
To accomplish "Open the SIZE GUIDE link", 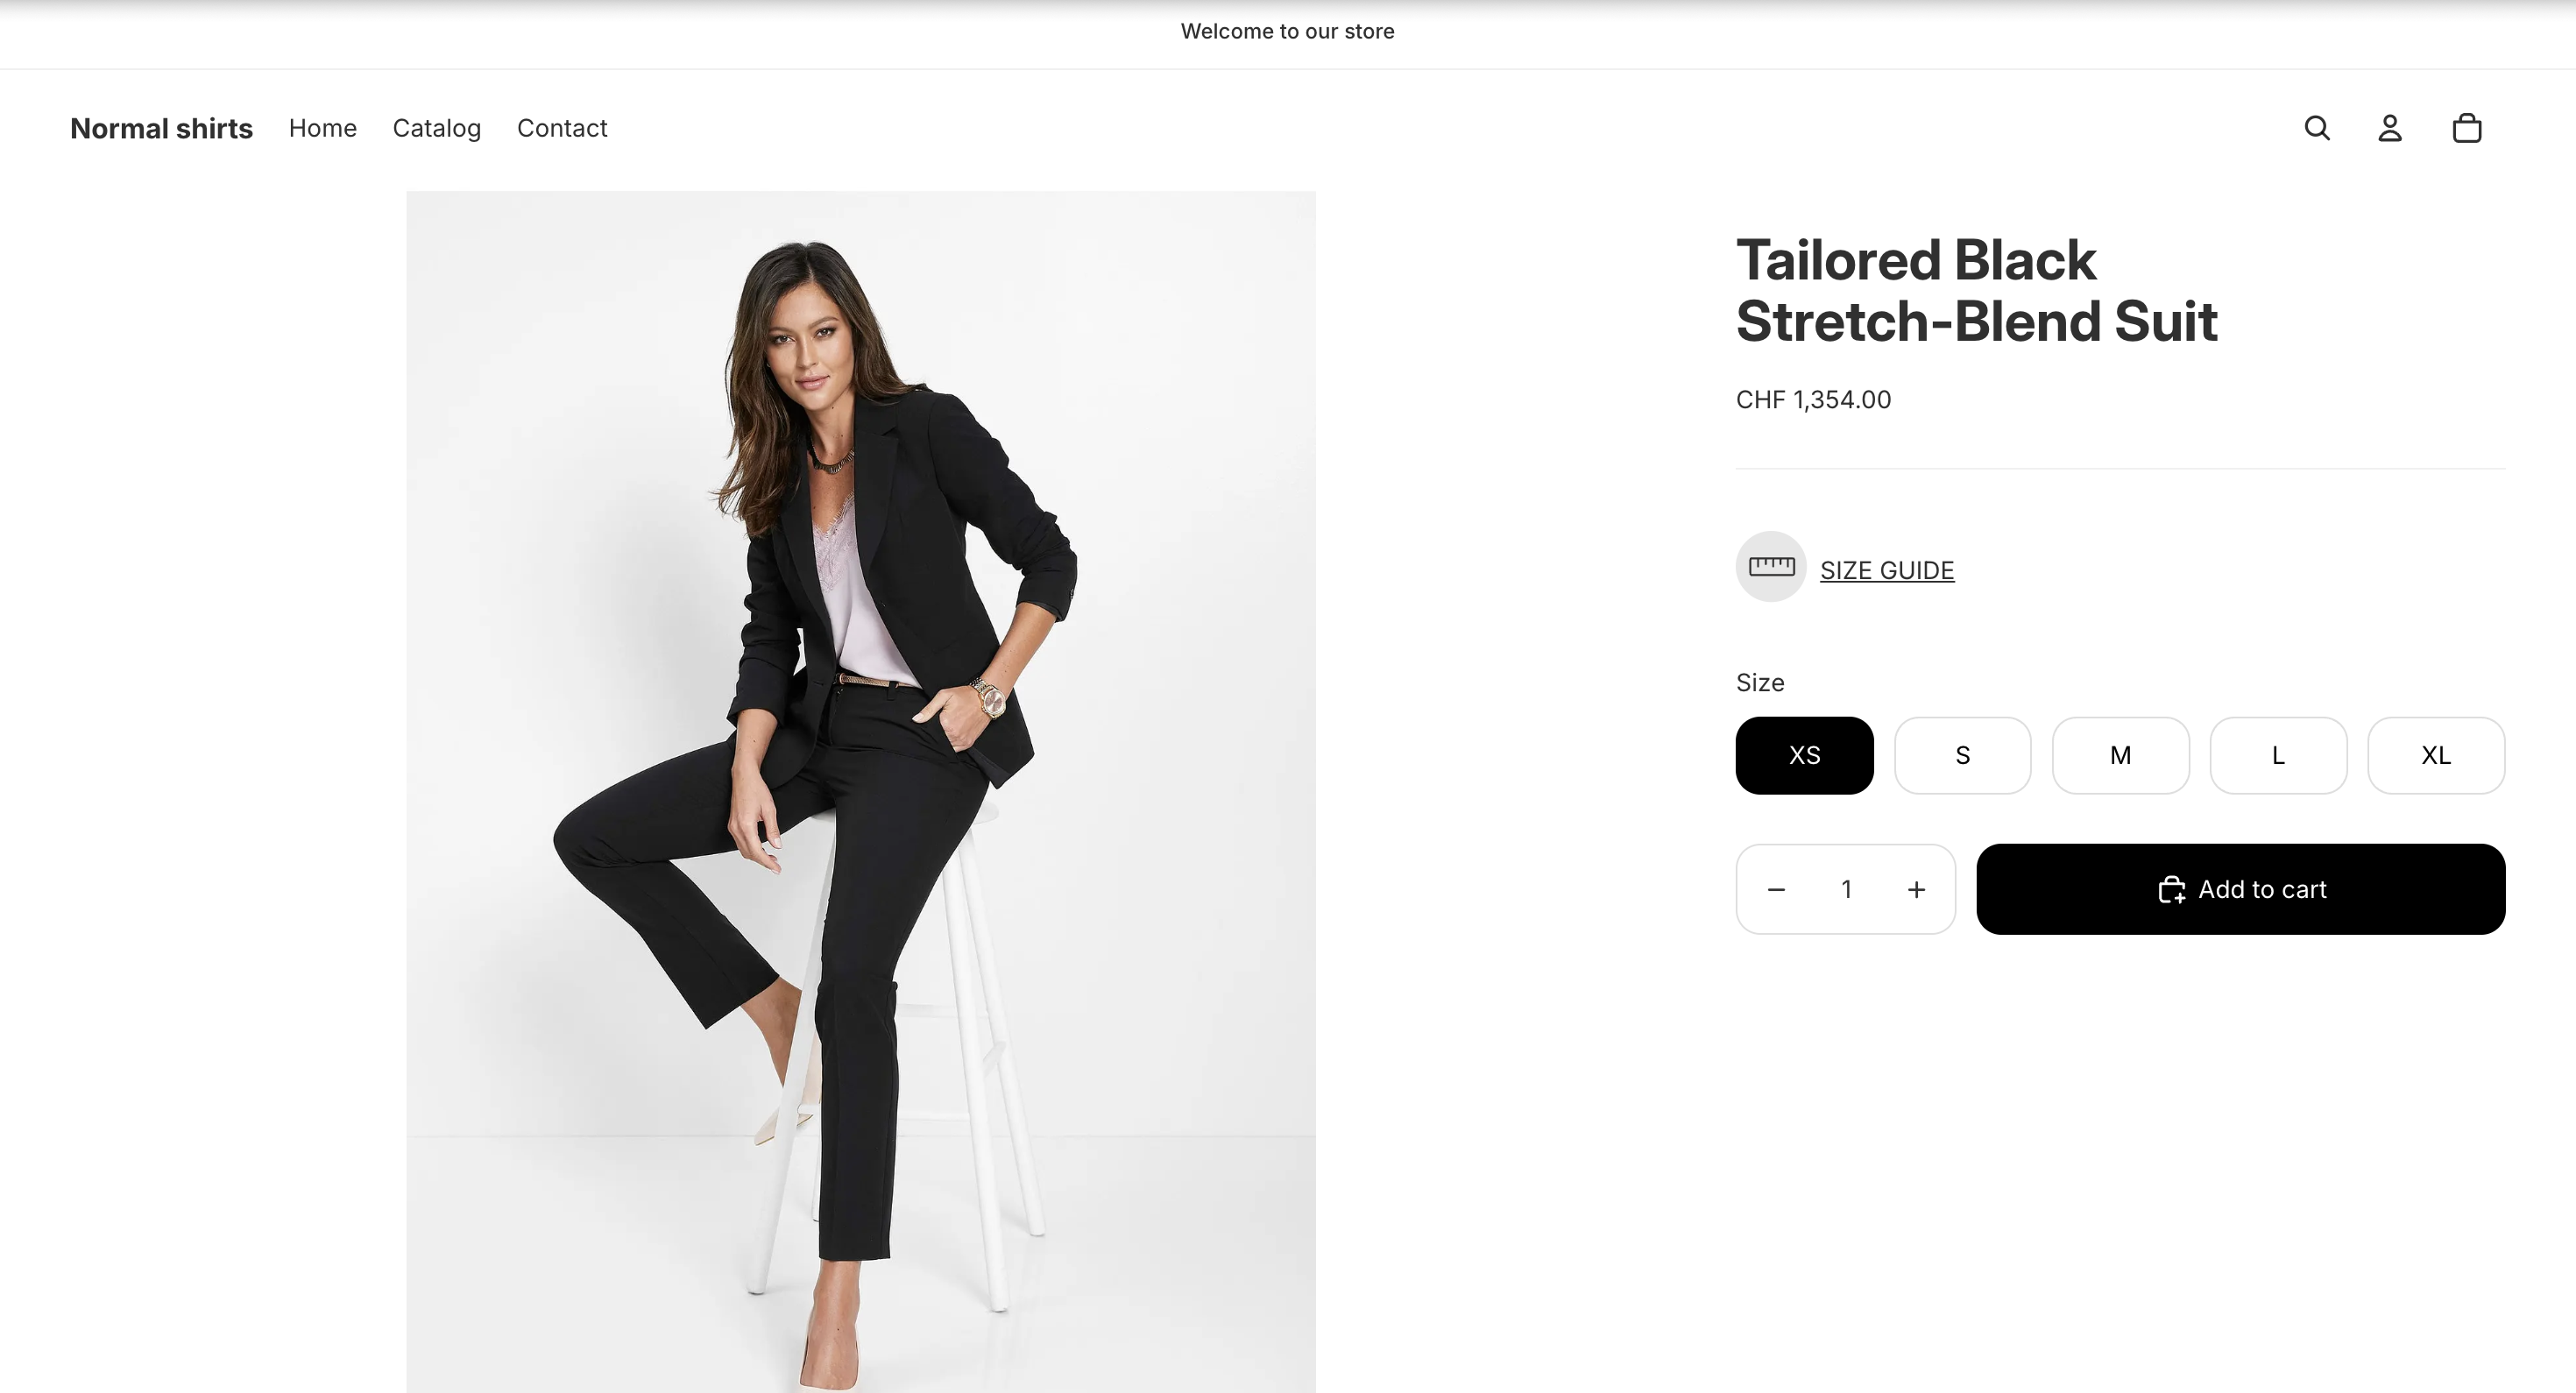I will click(x=1887, y=570).
